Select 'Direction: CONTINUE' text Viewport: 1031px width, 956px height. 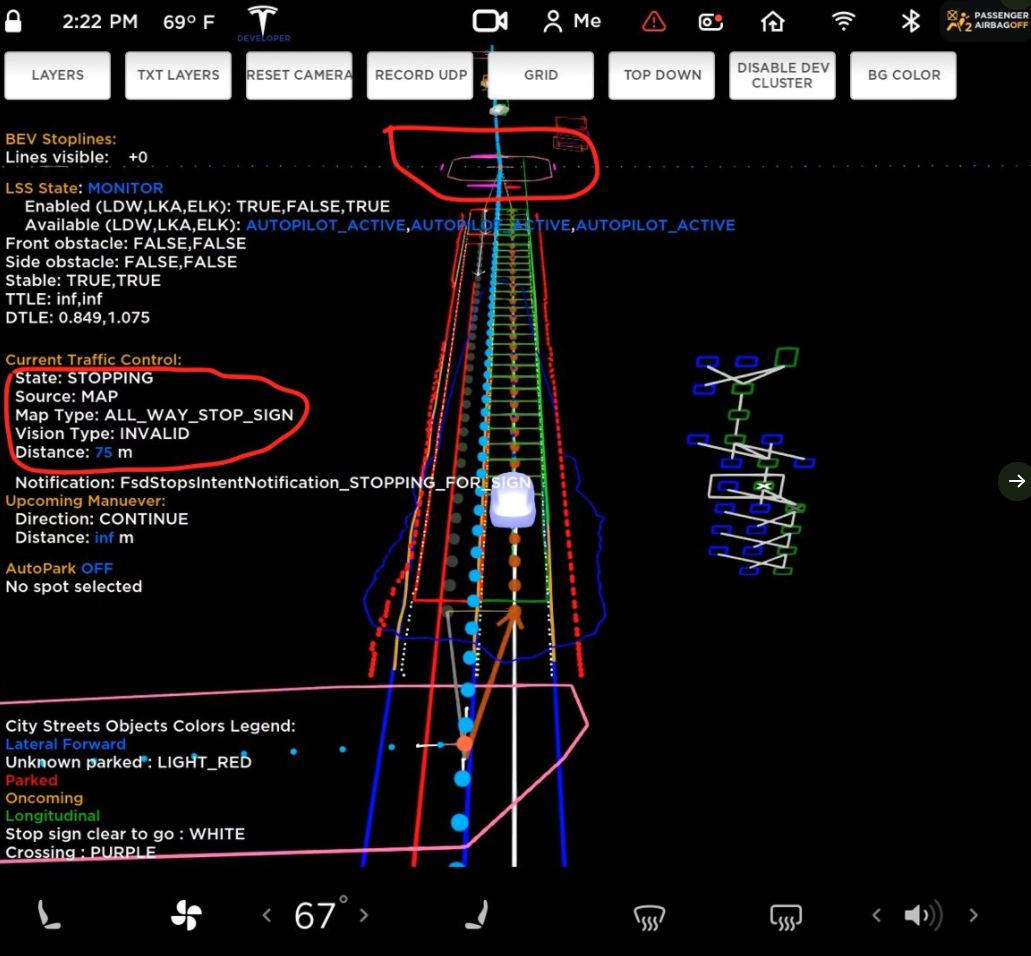point(101,519)
